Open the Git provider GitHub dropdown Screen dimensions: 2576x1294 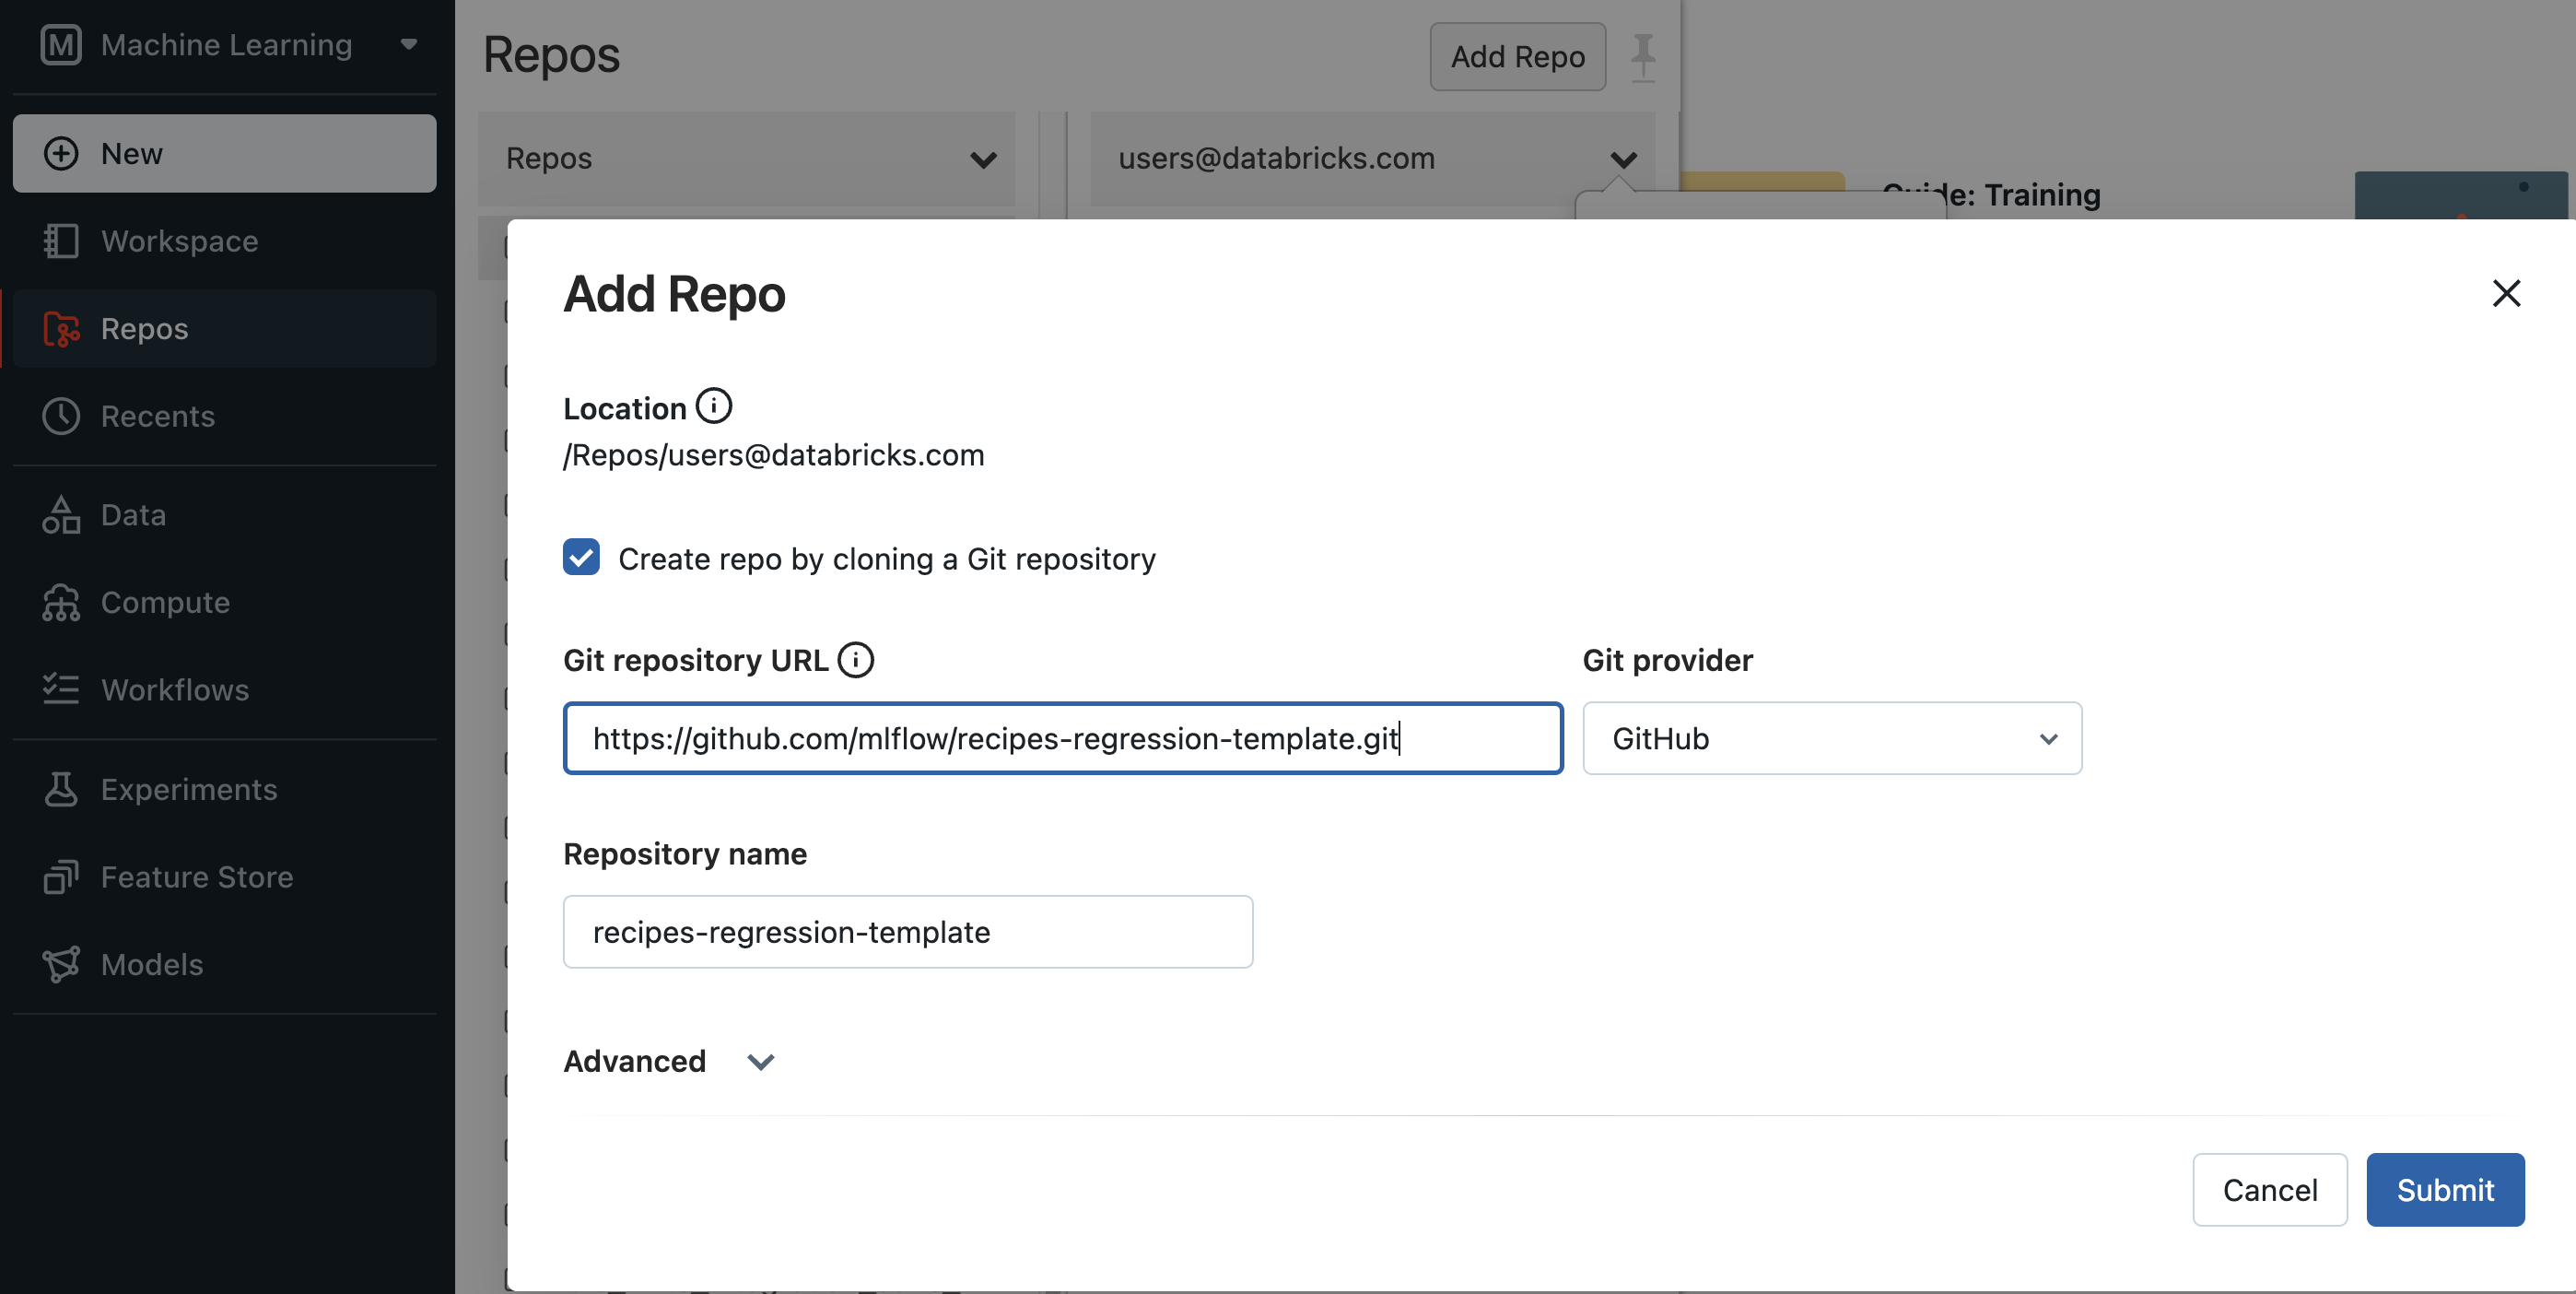click(1831, 738)
